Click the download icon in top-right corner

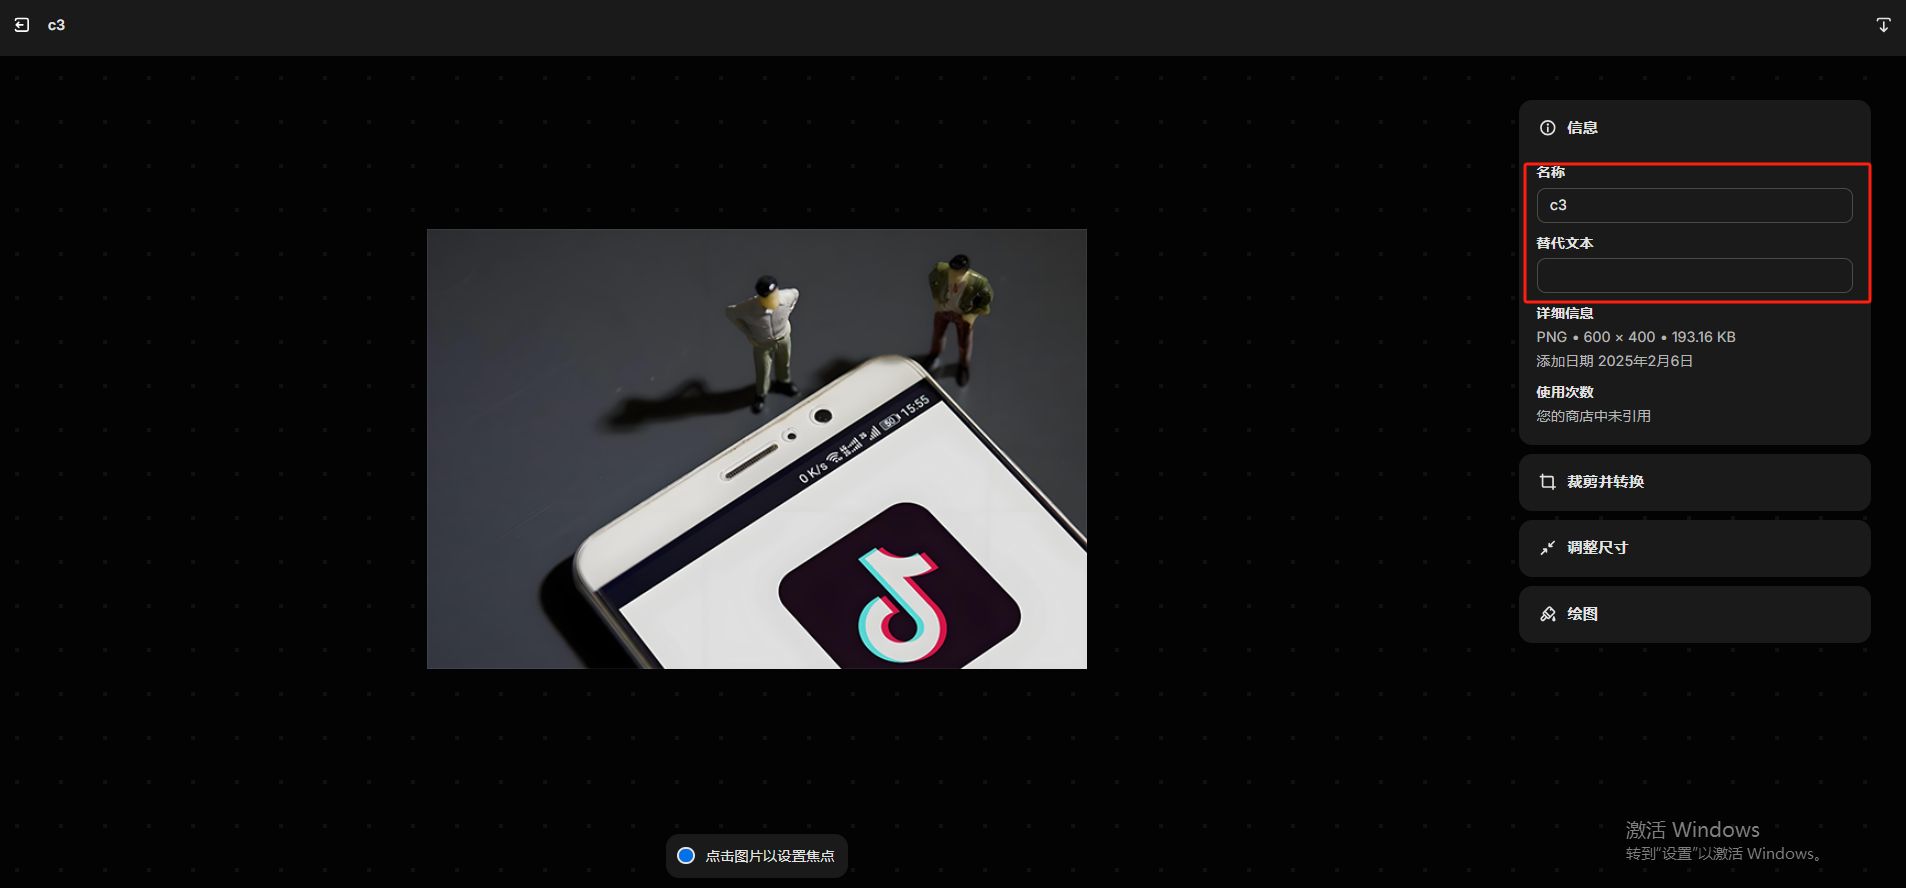pos(1883,25)
